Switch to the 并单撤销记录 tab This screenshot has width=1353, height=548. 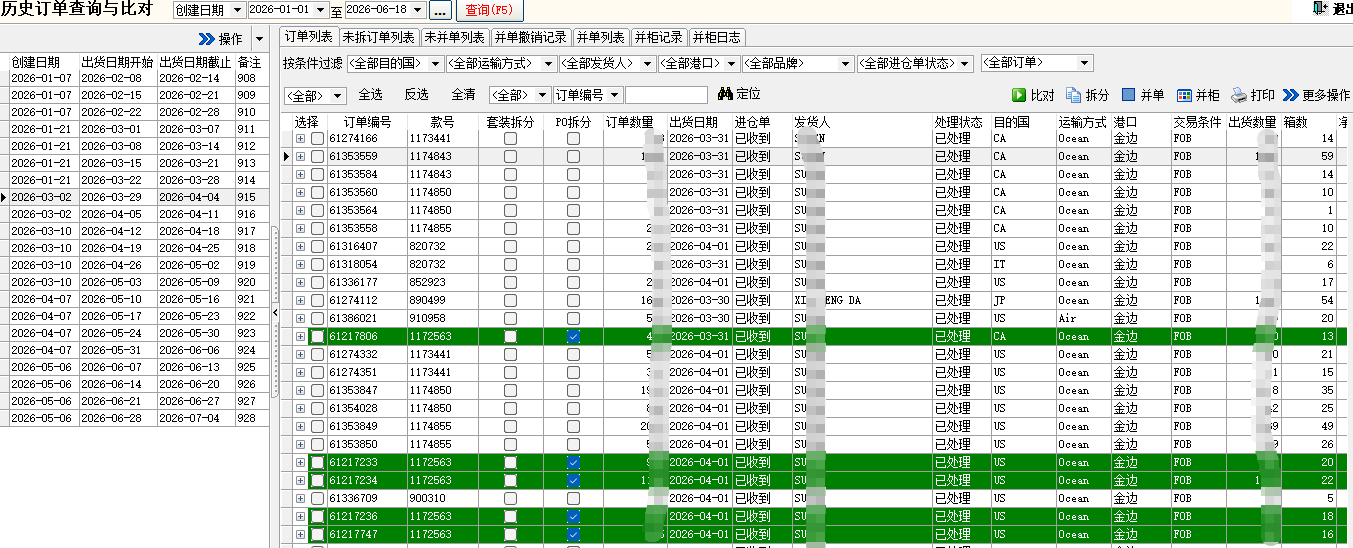pyautogui.click(x=530, y=37)
